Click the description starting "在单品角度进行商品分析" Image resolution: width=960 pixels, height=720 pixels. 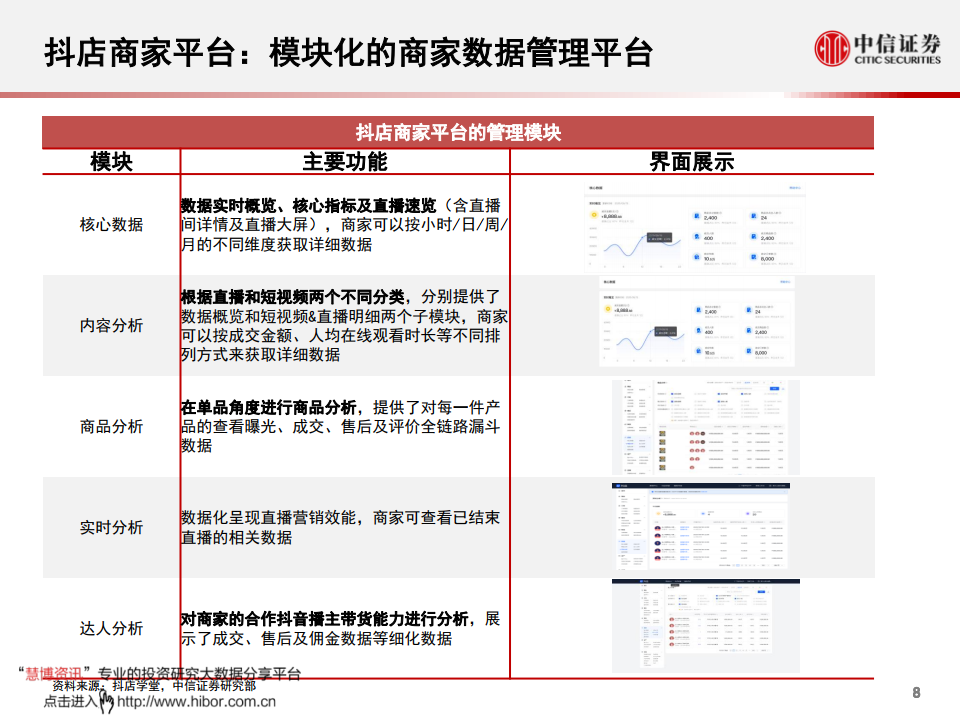pyautogui.click(x=341, y=426)
